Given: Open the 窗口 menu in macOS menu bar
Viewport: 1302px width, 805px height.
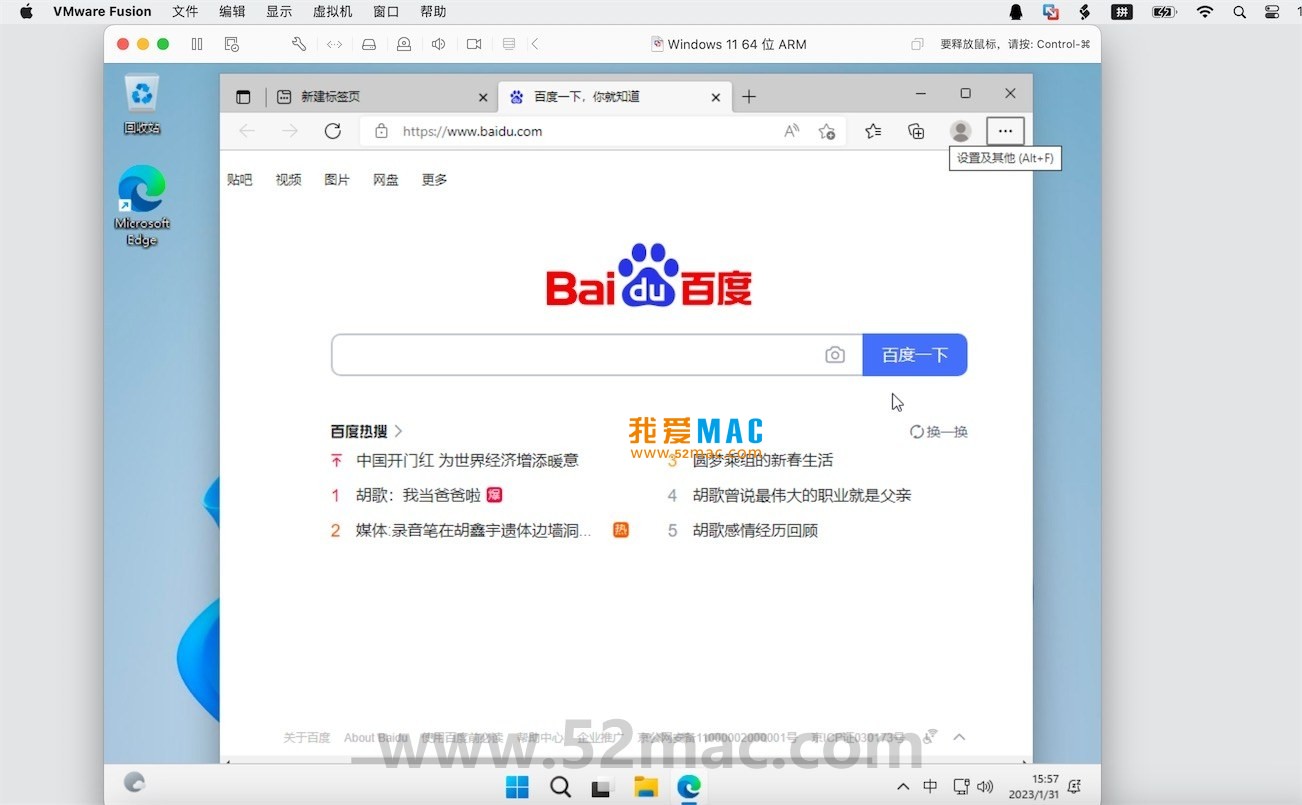Looking at the screenshot, I should [386, 12].
